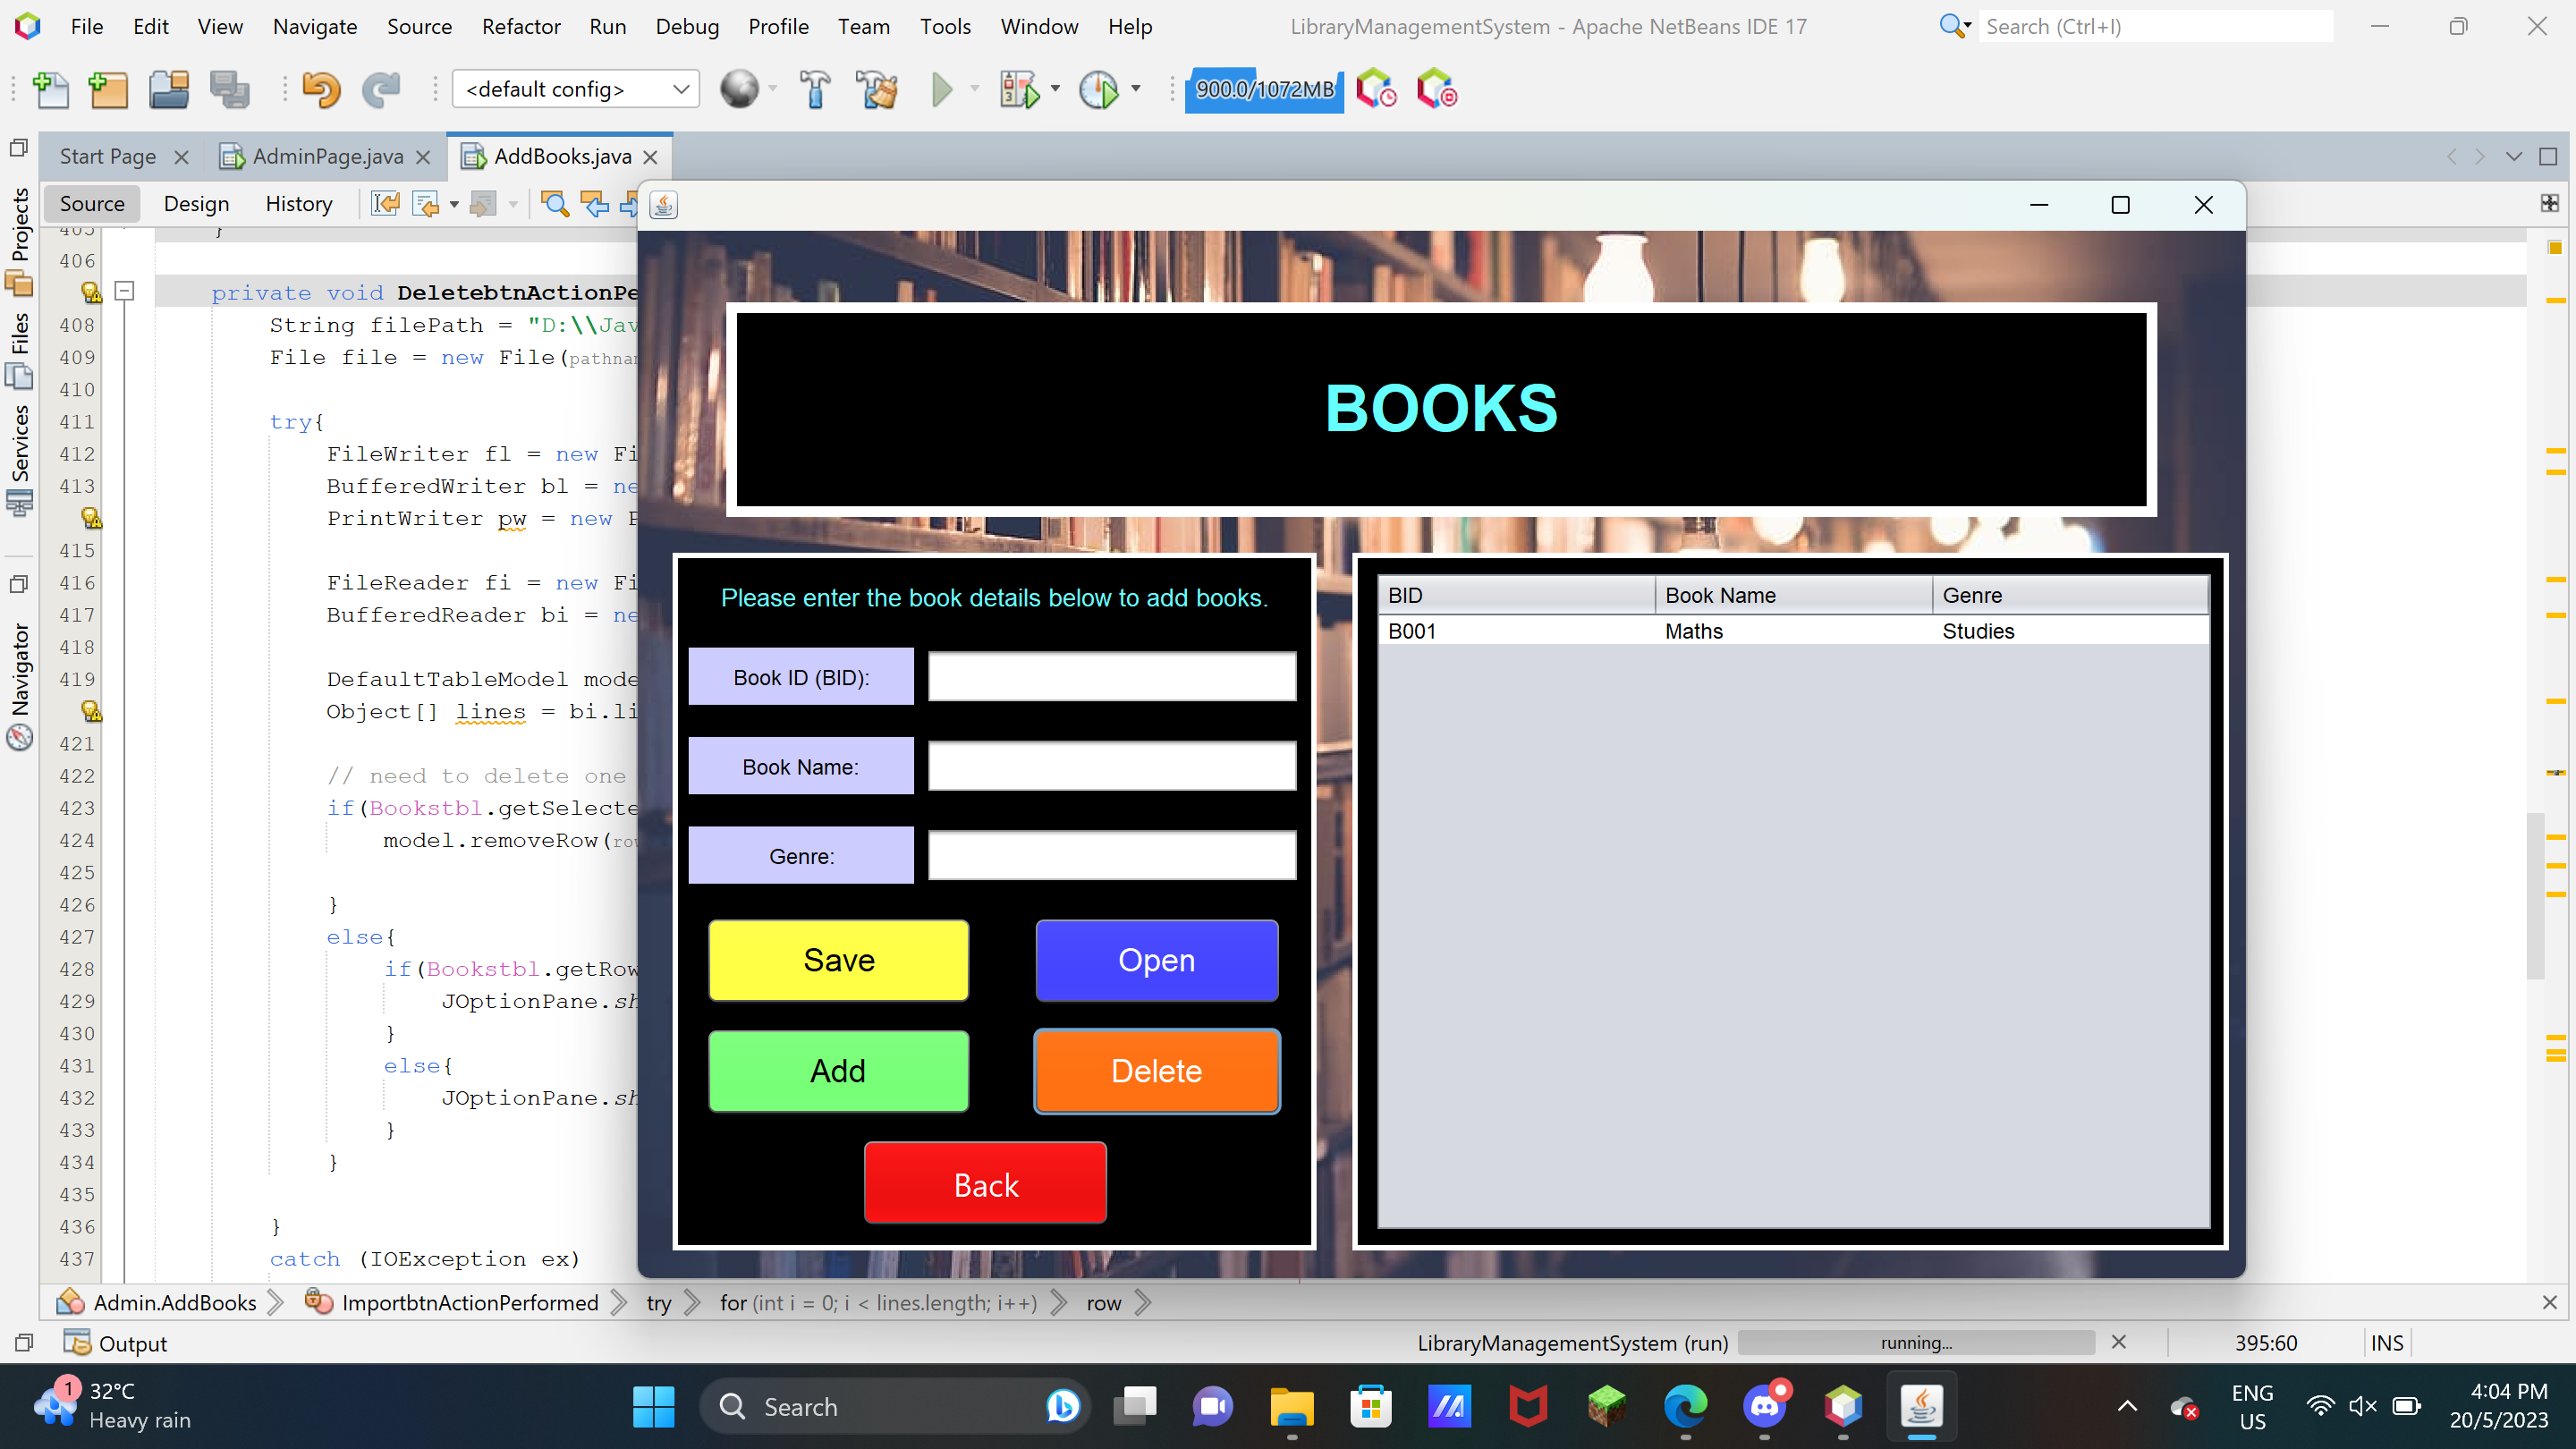Image resolution: width=2576 pixels, height=1449 pixels.
Task: Click the Open Project folder icon
Action: tap(168, 90)
